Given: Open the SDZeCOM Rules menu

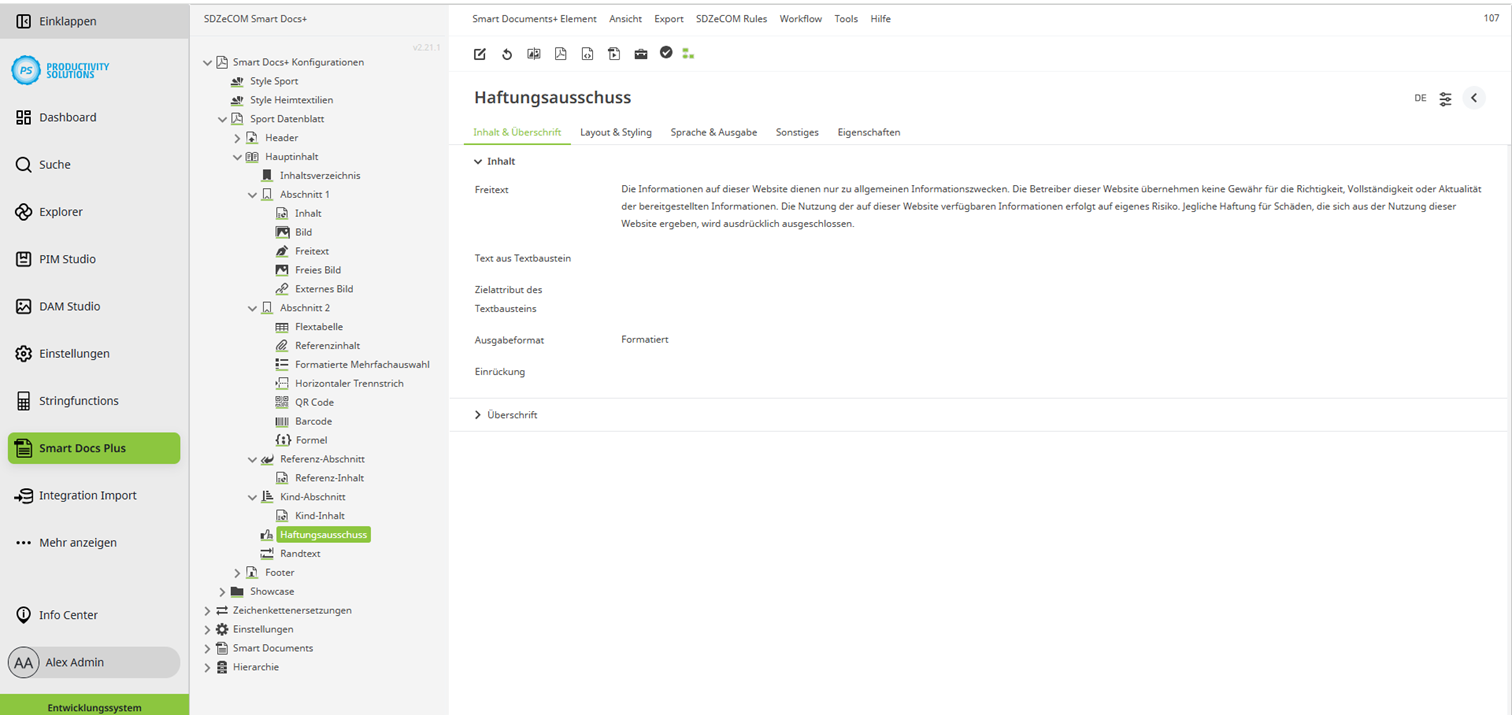Looking at the screenshot, I should (731, 18).
